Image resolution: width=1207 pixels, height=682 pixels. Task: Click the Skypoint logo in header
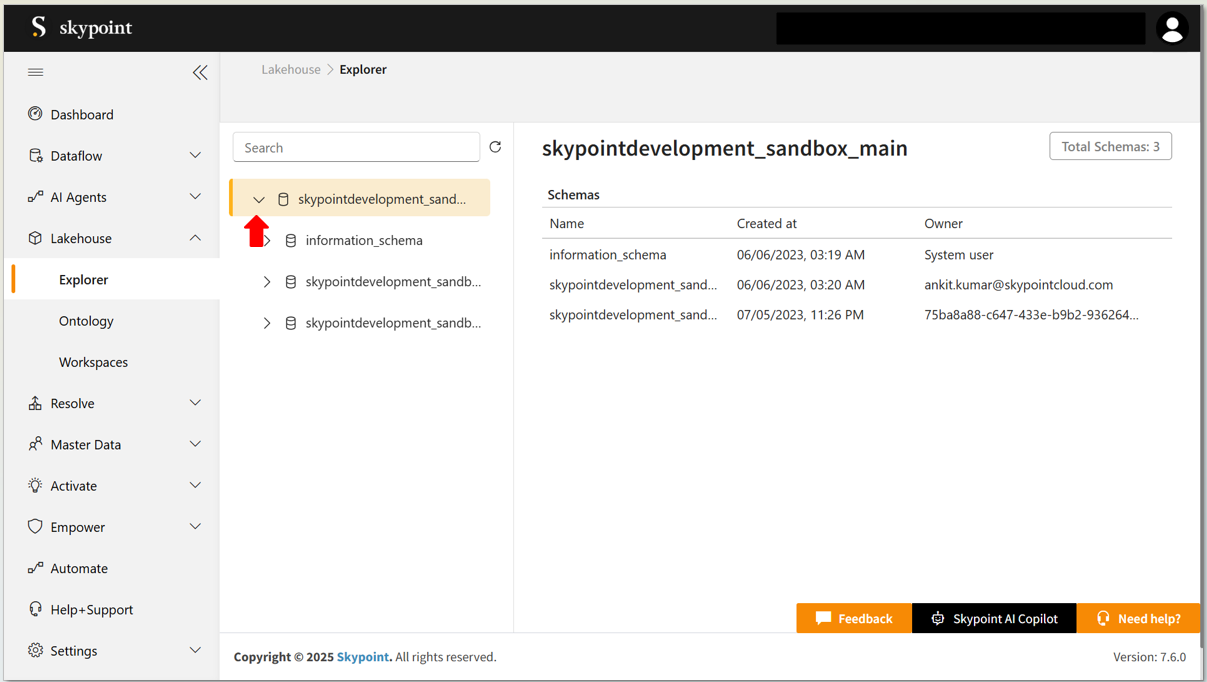(81, 28)
